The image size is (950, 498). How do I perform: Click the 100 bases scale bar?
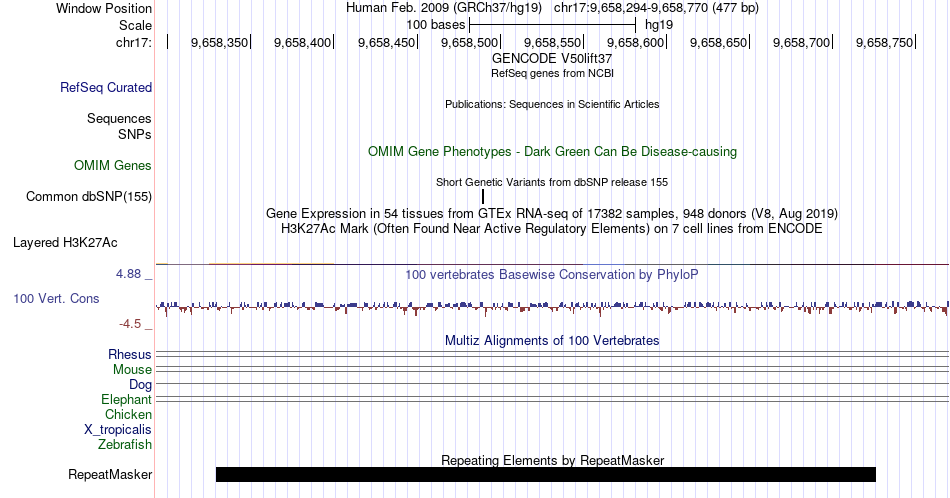tap(553, 25)
